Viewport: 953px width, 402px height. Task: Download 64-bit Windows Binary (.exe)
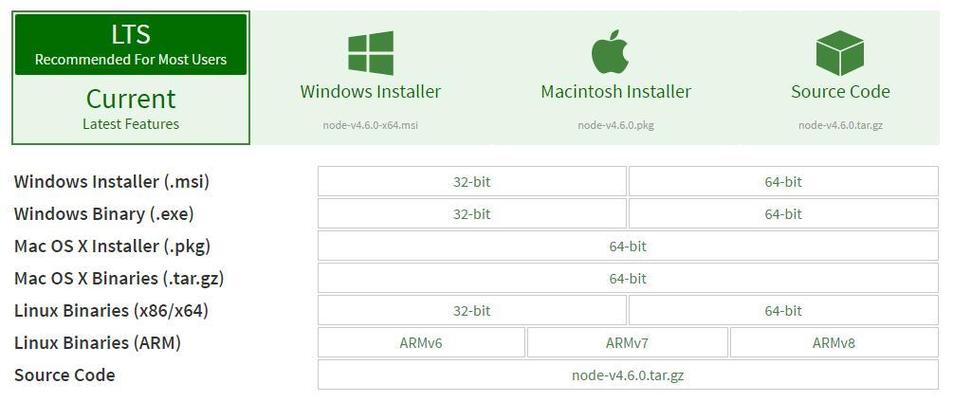tap(783, 213)
